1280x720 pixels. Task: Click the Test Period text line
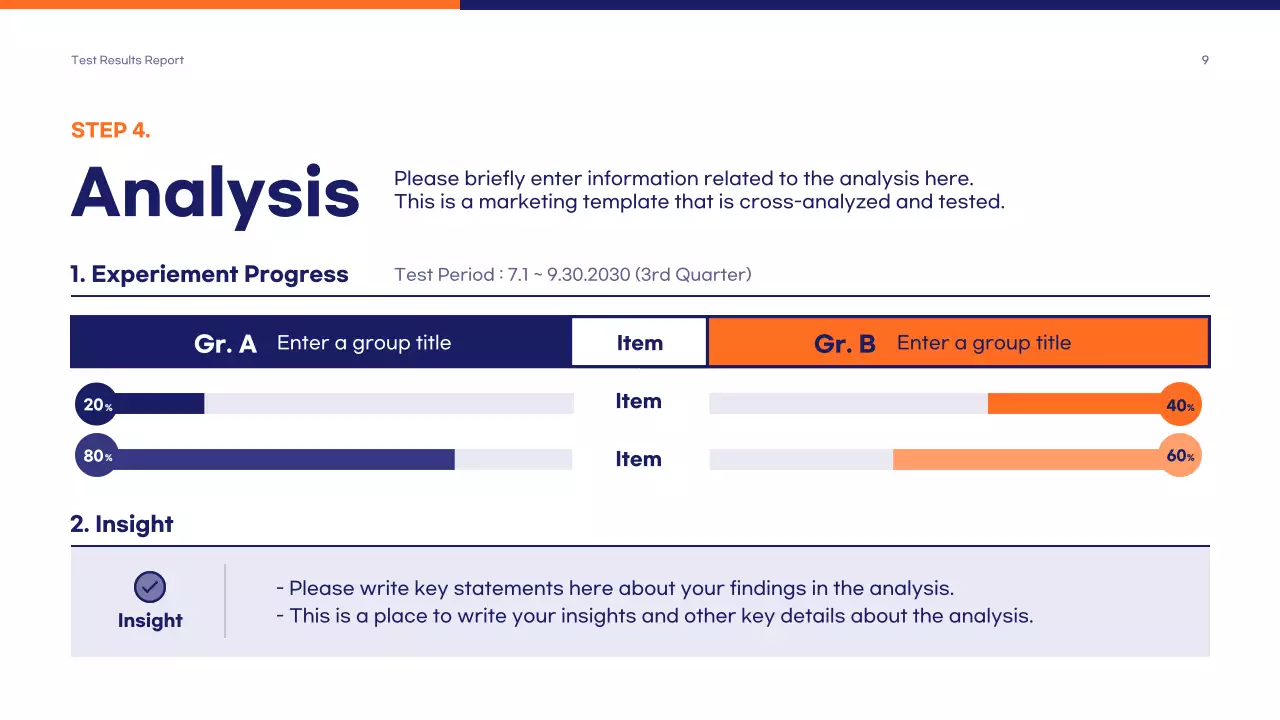coord(572,274)
